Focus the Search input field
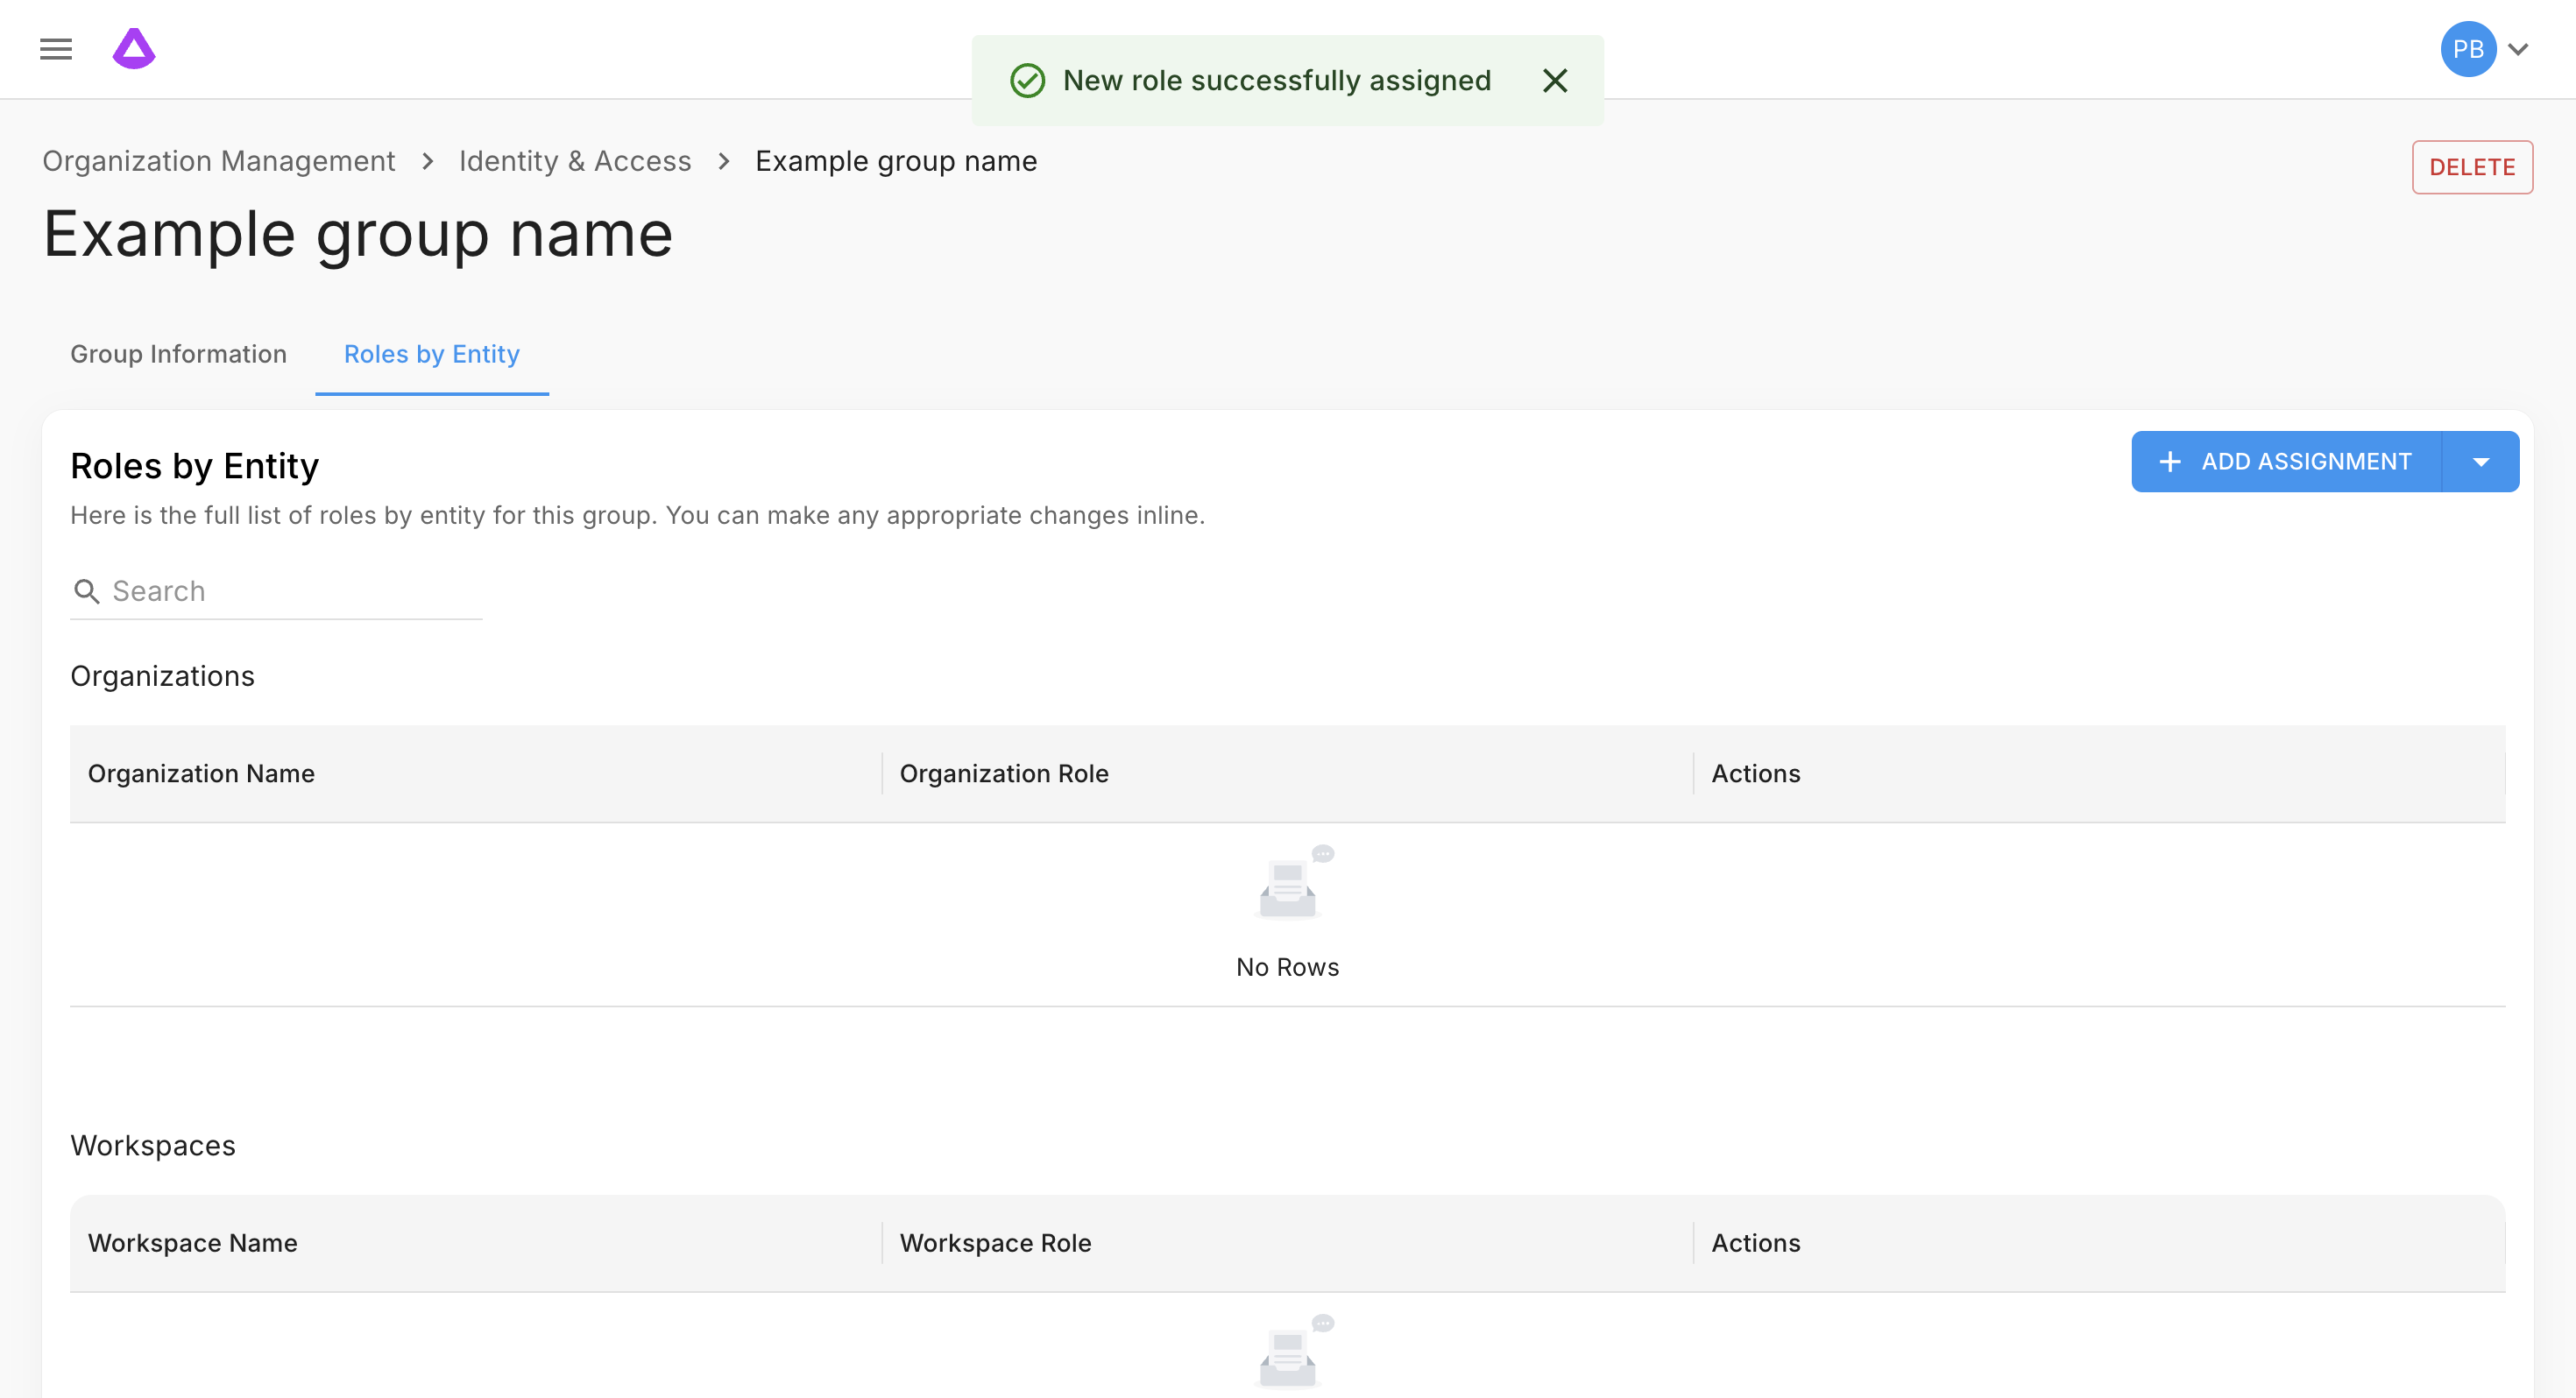 pyautogui.click(x=290, y=592)
